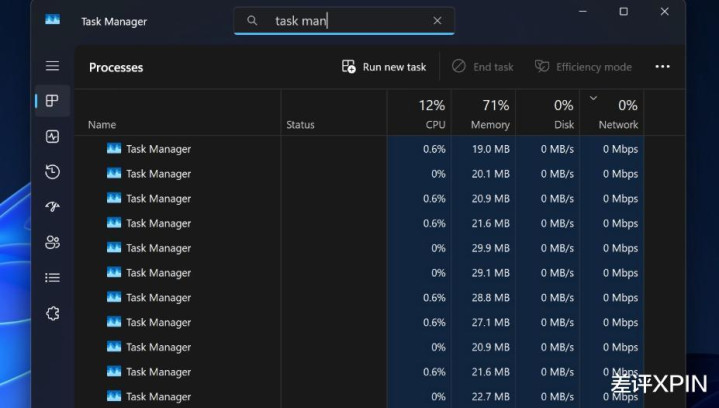
Task: Sort processes by Name column
Action: click(x=102, y=125)
